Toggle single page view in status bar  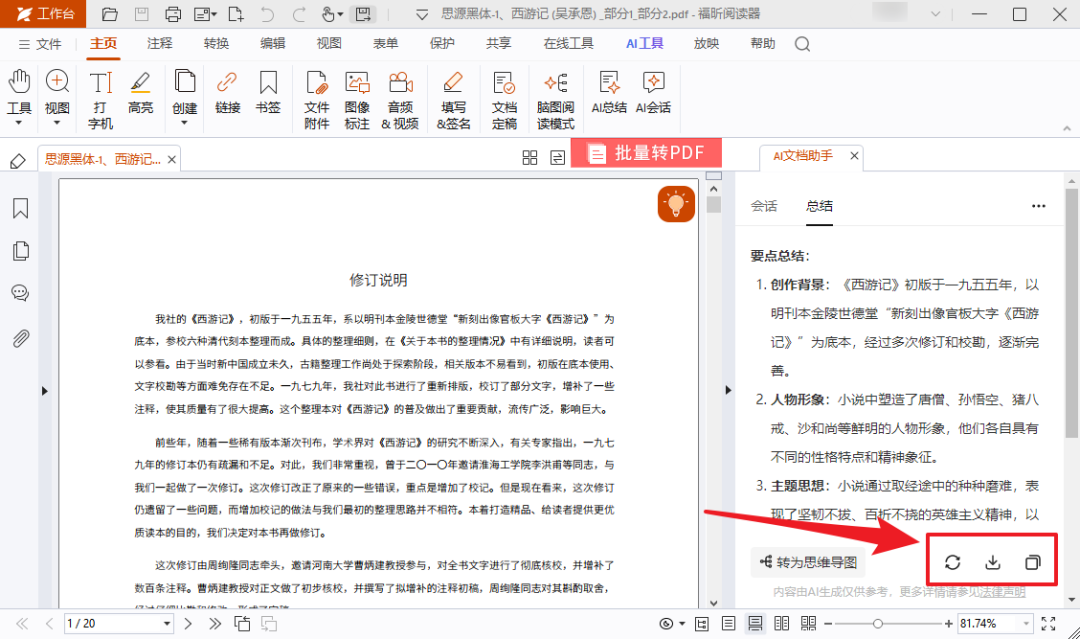pos(728,624)
